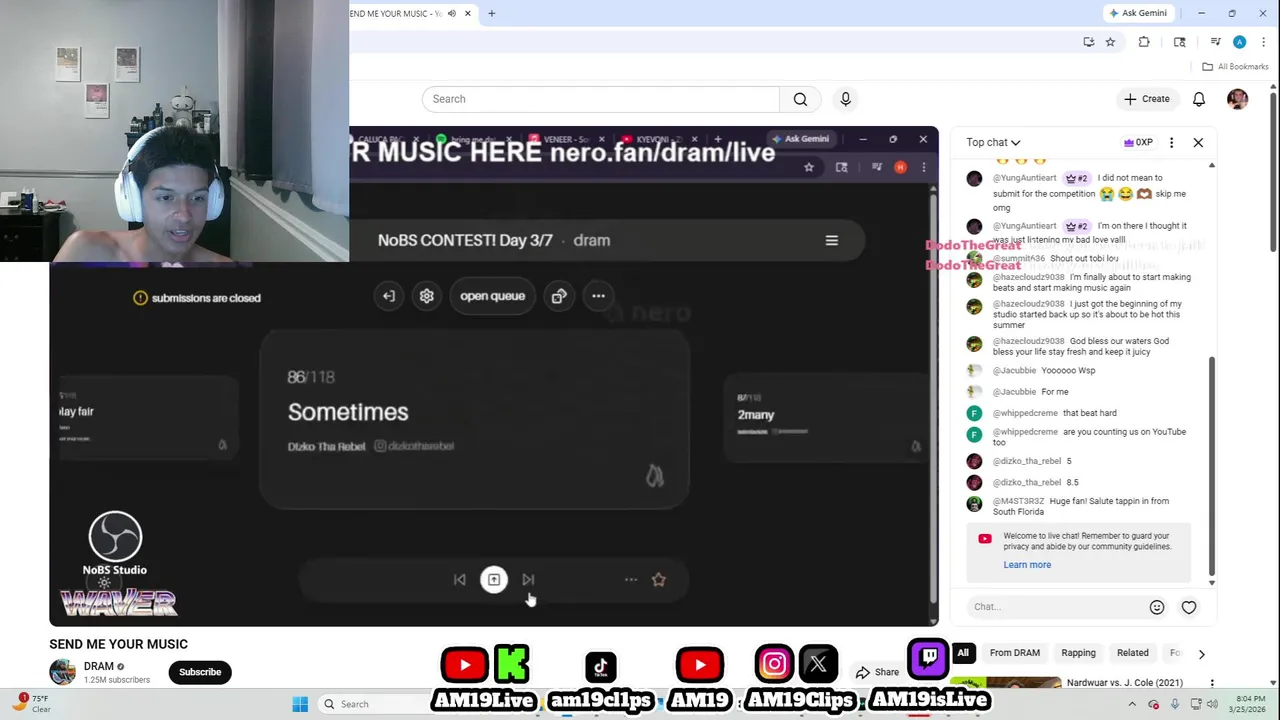Open the media controls icon in Chrome toolbar
The image size is (1280, 720).
coord(1215,42)
